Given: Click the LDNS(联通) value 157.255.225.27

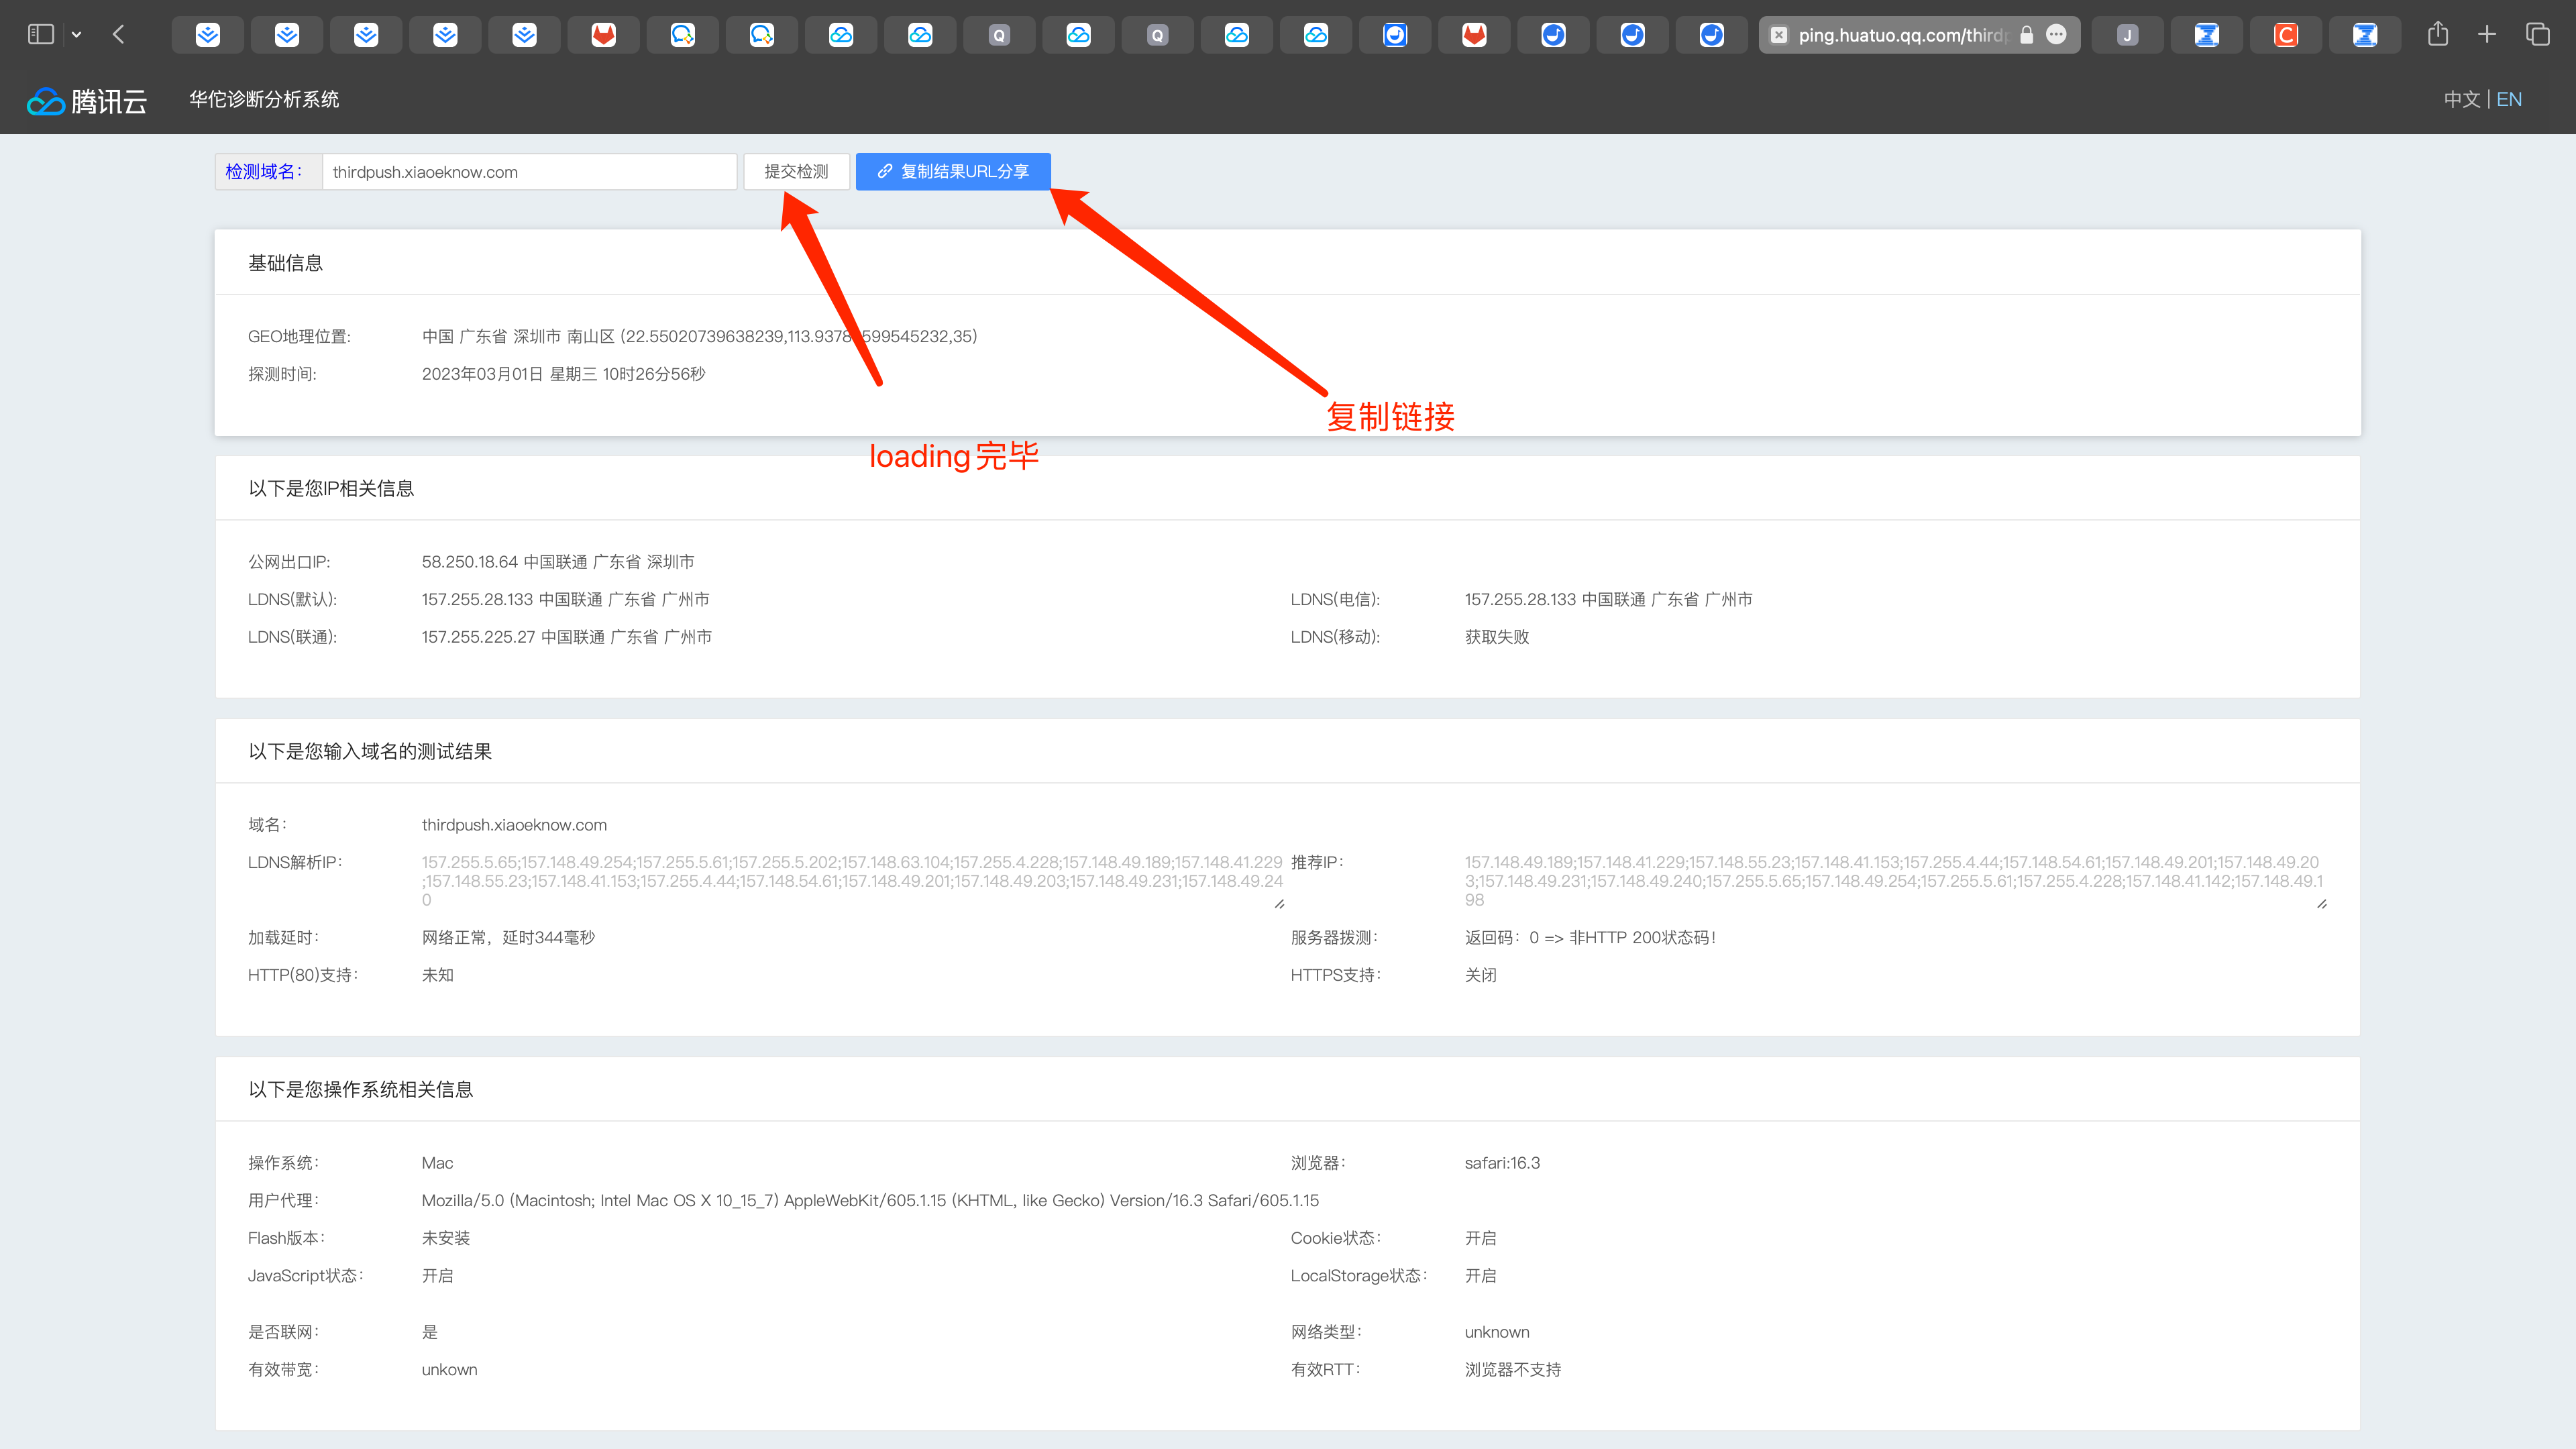Looking at the screenshot, I should [566, 637].
